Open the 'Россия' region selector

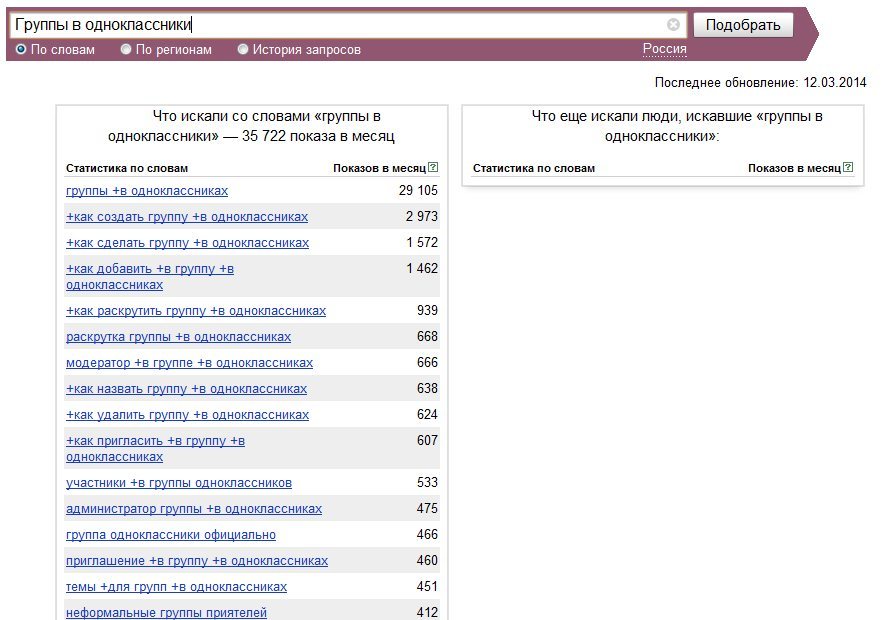(665, 49)
